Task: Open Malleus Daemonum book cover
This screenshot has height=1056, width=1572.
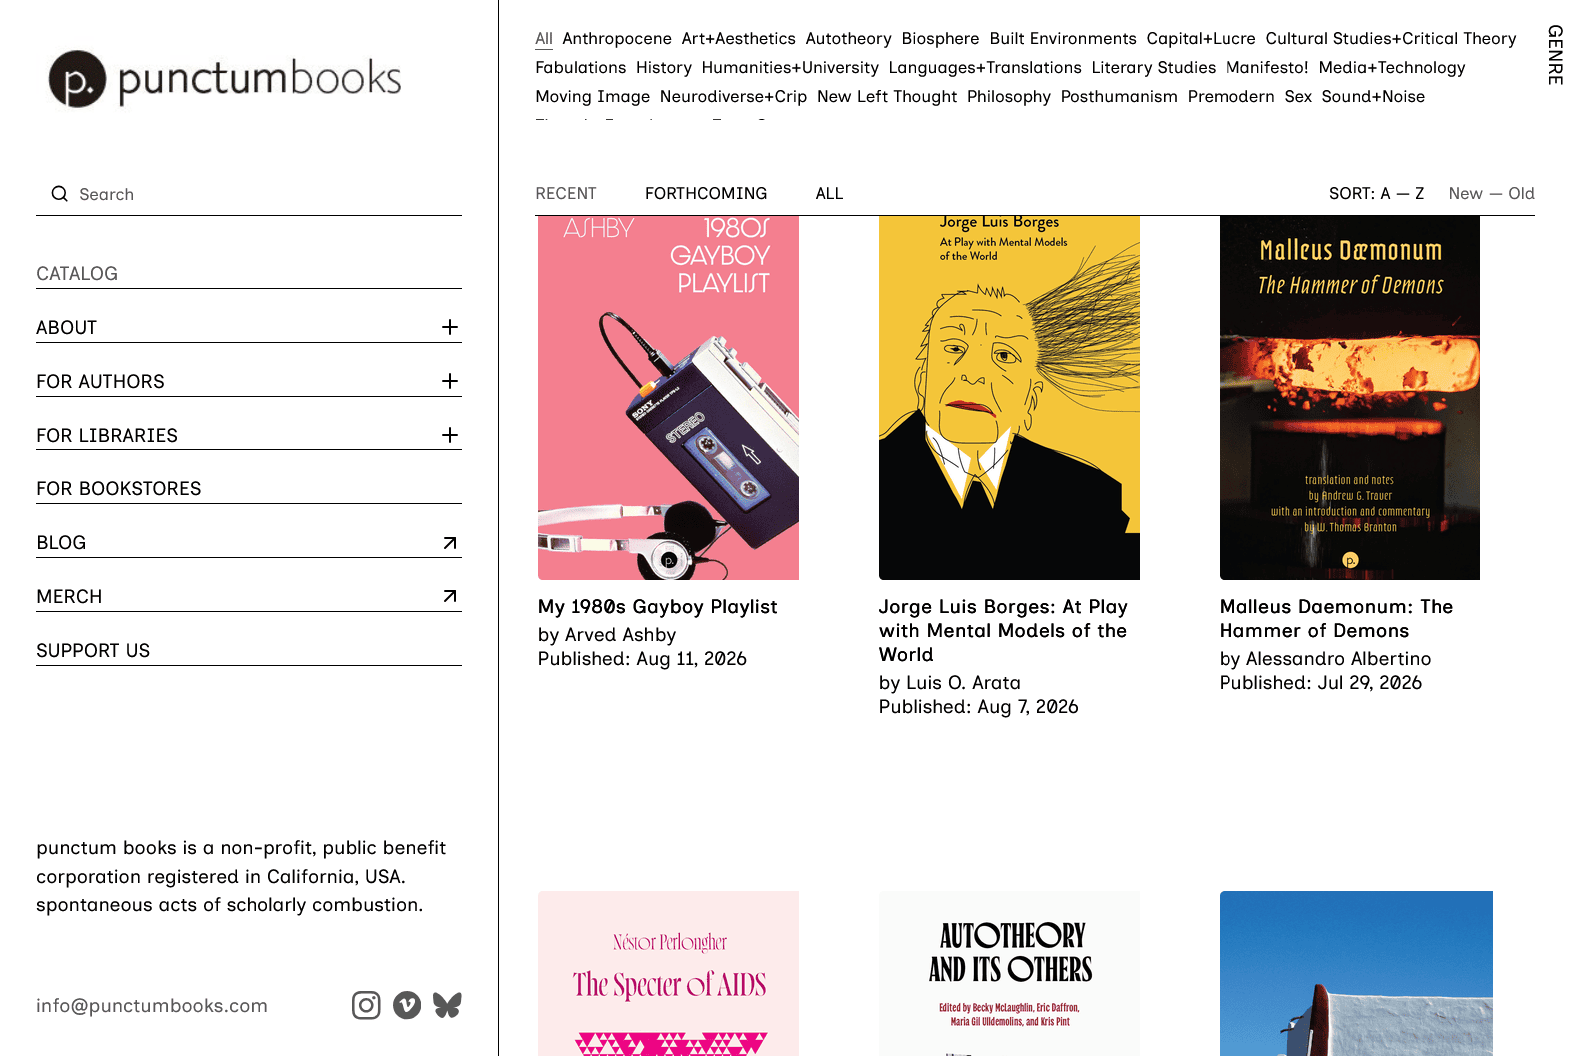Action: (x=1350, y=398)
